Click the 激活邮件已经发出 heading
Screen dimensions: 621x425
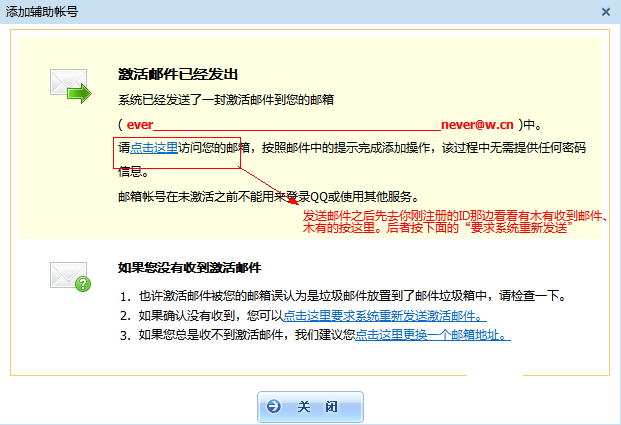point(178,74)
